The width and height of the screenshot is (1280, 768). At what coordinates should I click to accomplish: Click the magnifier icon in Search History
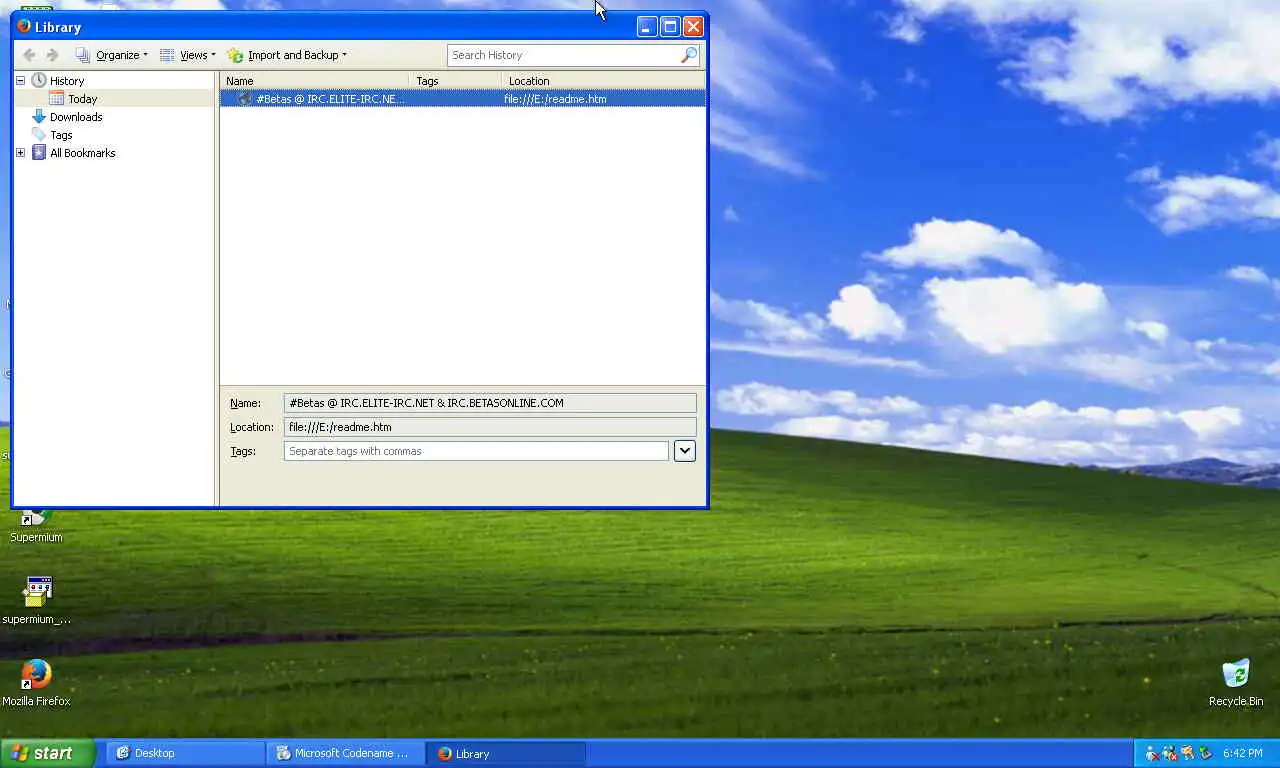(689, 55)
